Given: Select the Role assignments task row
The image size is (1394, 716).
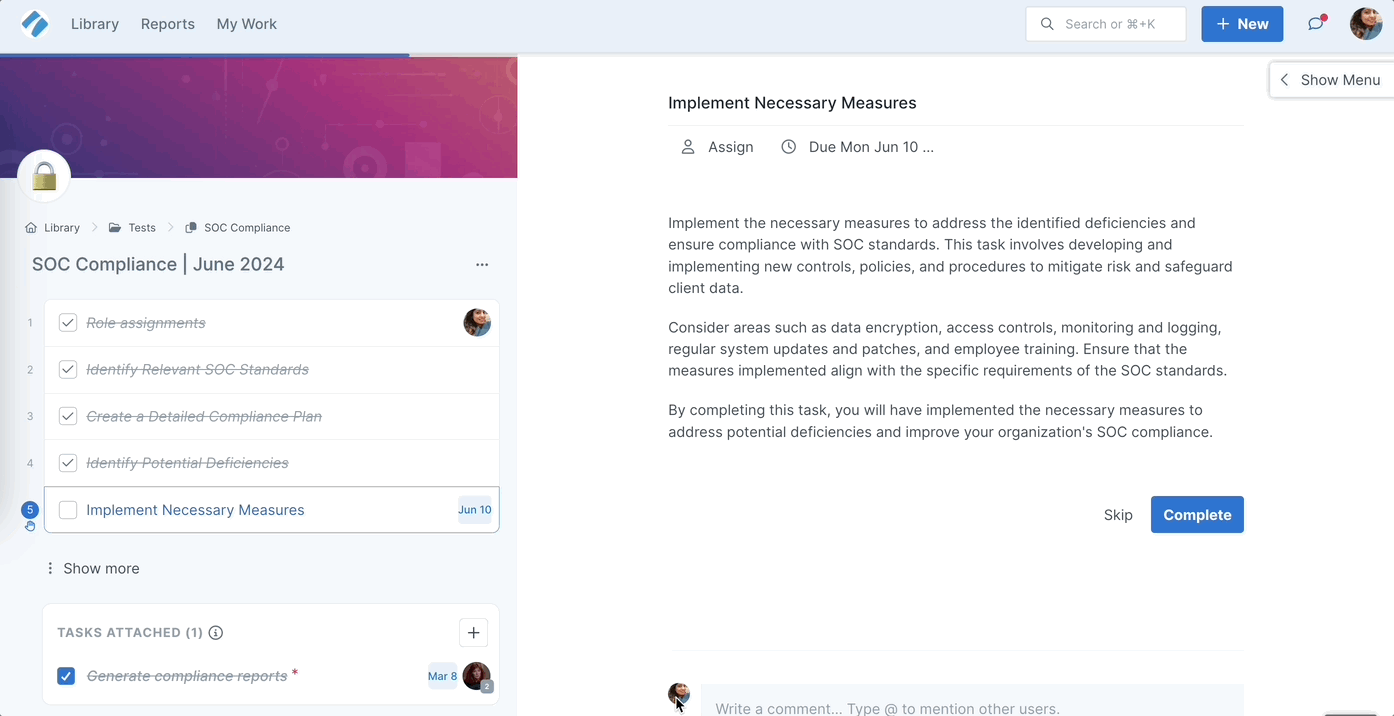Looking at the screenshot, I should (x=272, y=323).
